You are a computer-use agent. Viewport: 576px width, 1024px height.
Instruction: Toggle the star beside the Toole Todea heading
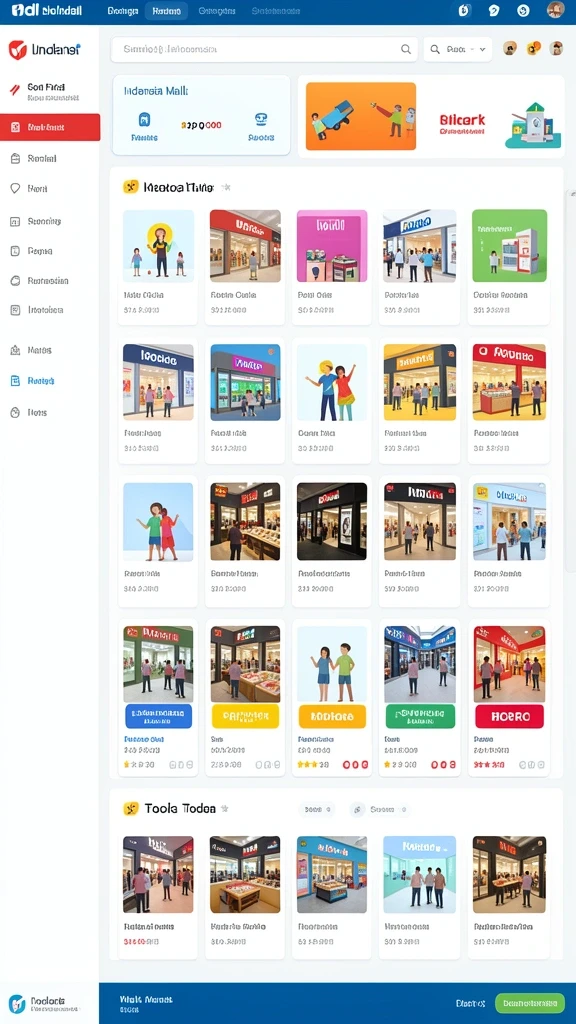point(225,808)
